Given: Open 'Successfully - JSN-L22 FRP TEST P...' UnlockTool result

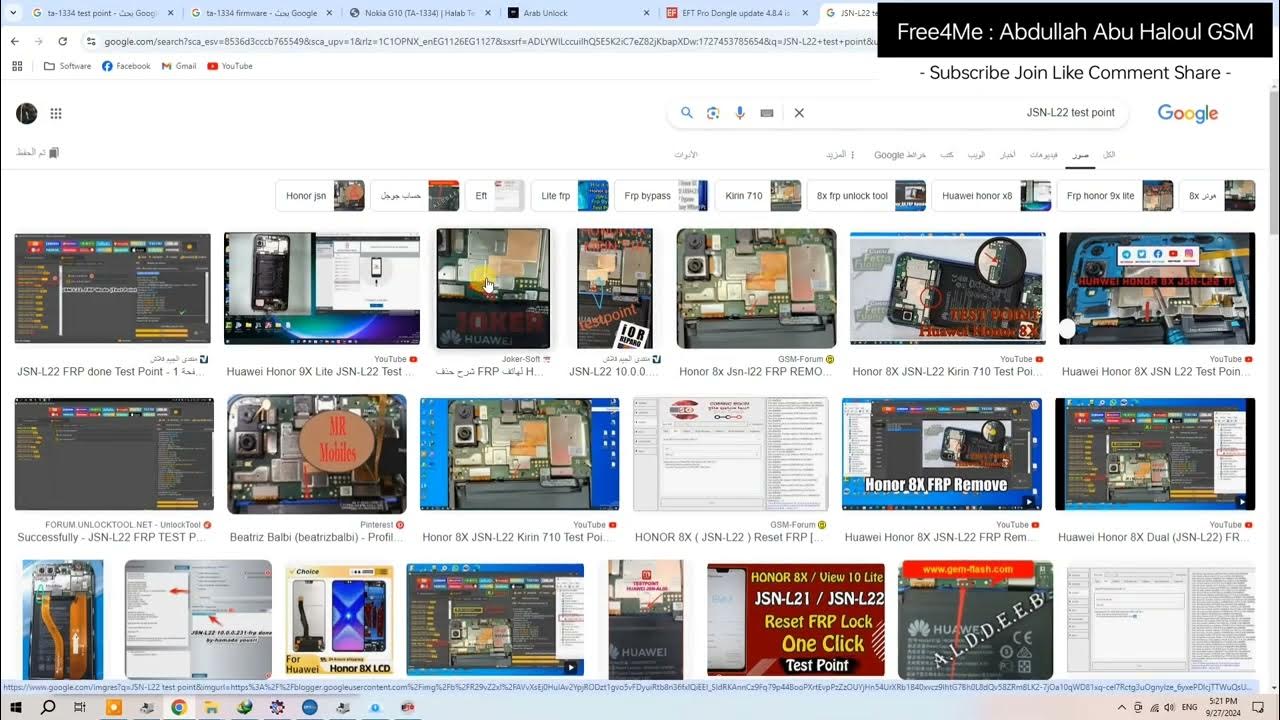Looking at the screenshot, I should point(113,455).
